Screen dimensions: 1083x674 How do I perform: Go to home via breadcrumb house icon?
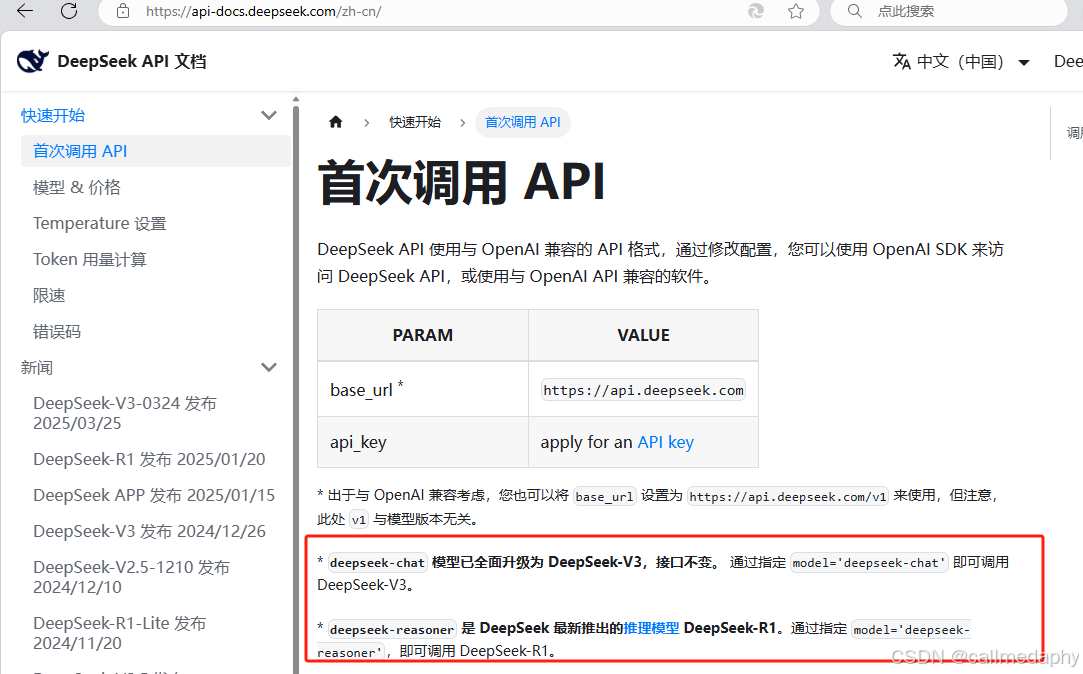pos(336,122)
